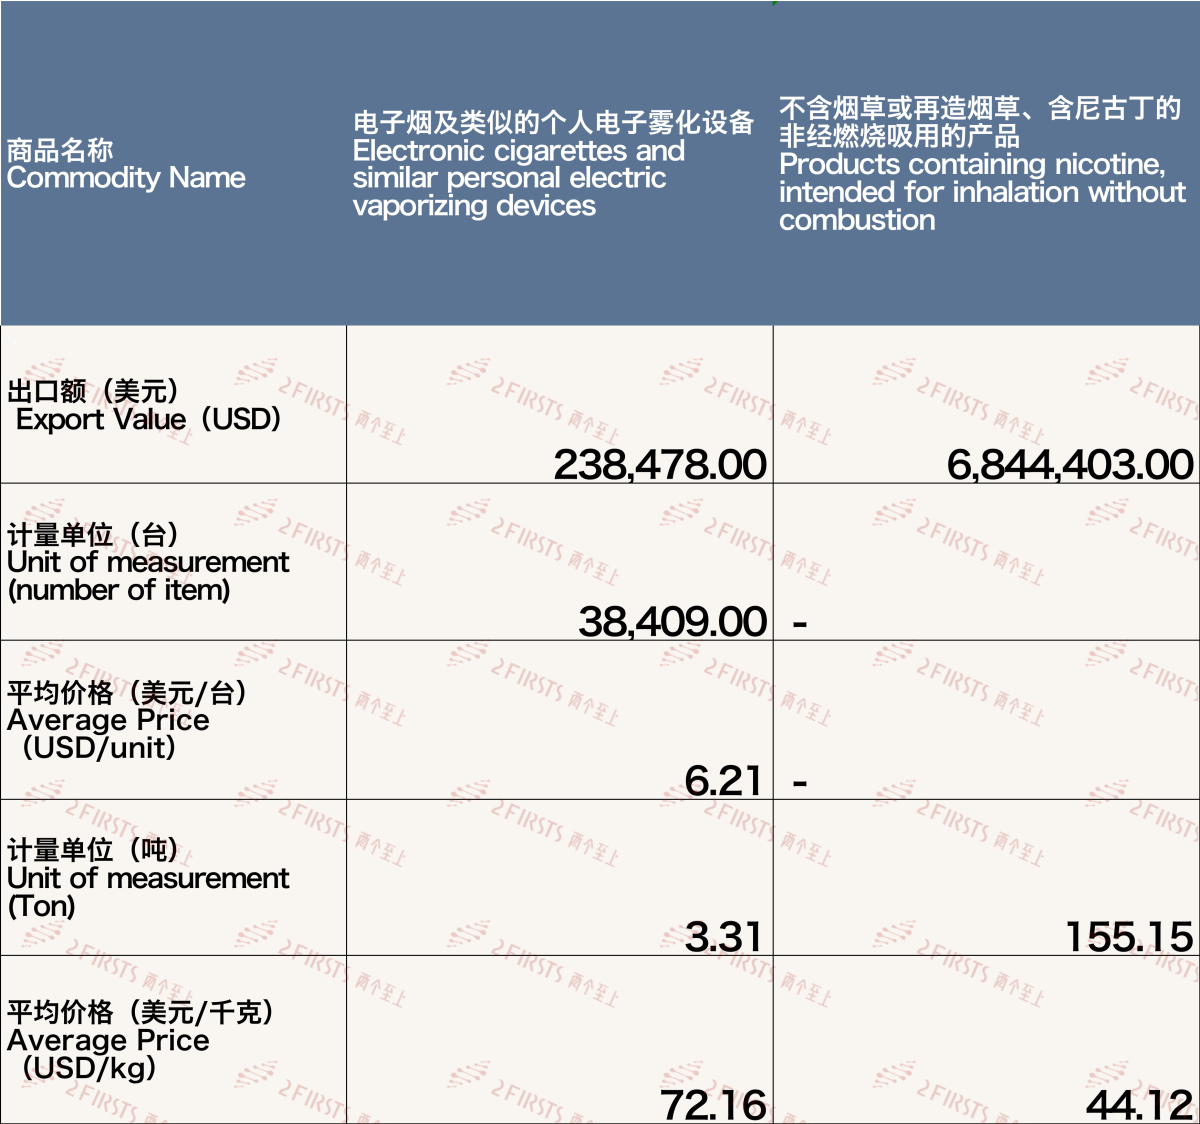Viewport: 1200px width, 1124px height.
Task: Click the value 72.16
Action: [713, 1105]
